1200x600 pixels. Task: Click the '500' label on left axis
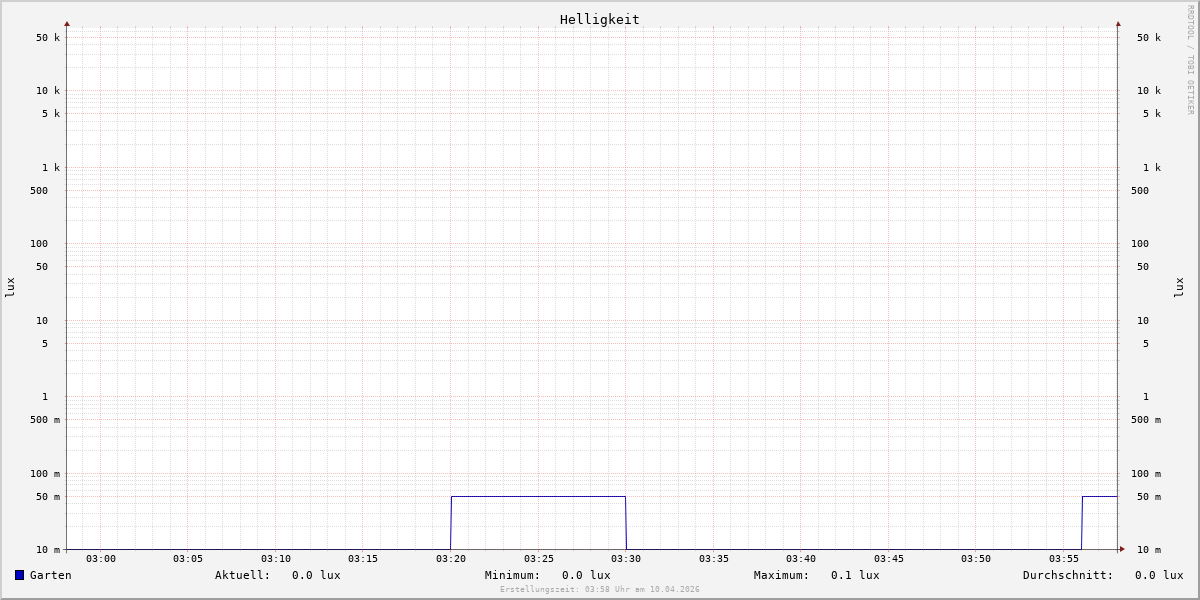(39, 191)
